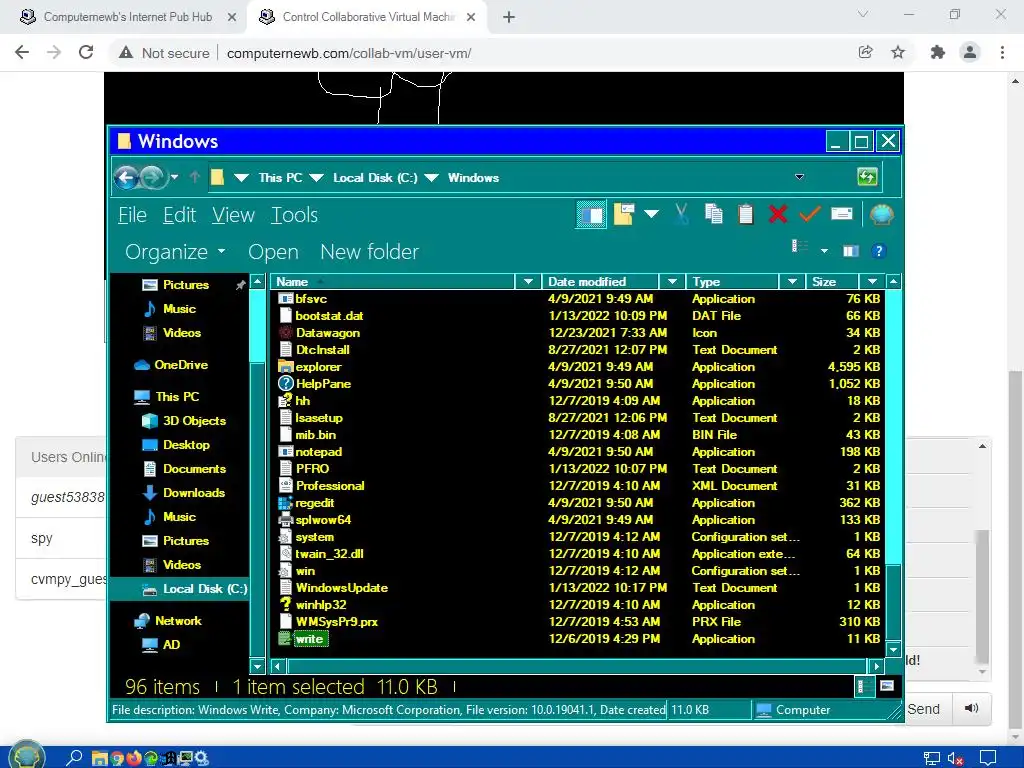This screenshot has width=1024, height=768.
Task: Select Downloads in navigation pane
Action: tap(184, 493)
